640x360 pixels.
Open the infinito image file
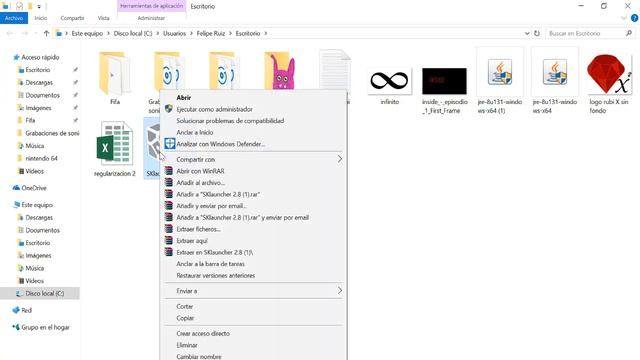coord(389,81)
